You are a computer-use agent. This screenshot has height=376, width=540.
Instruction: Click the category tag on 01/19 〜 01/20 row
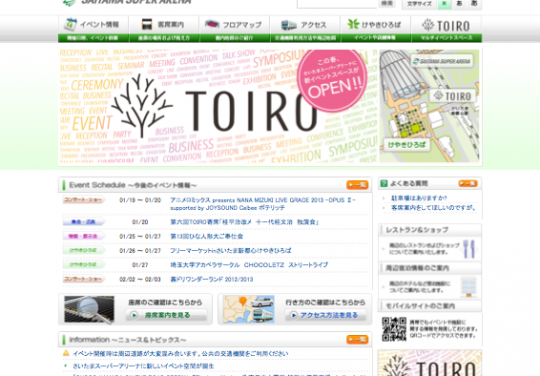[83, 200]
